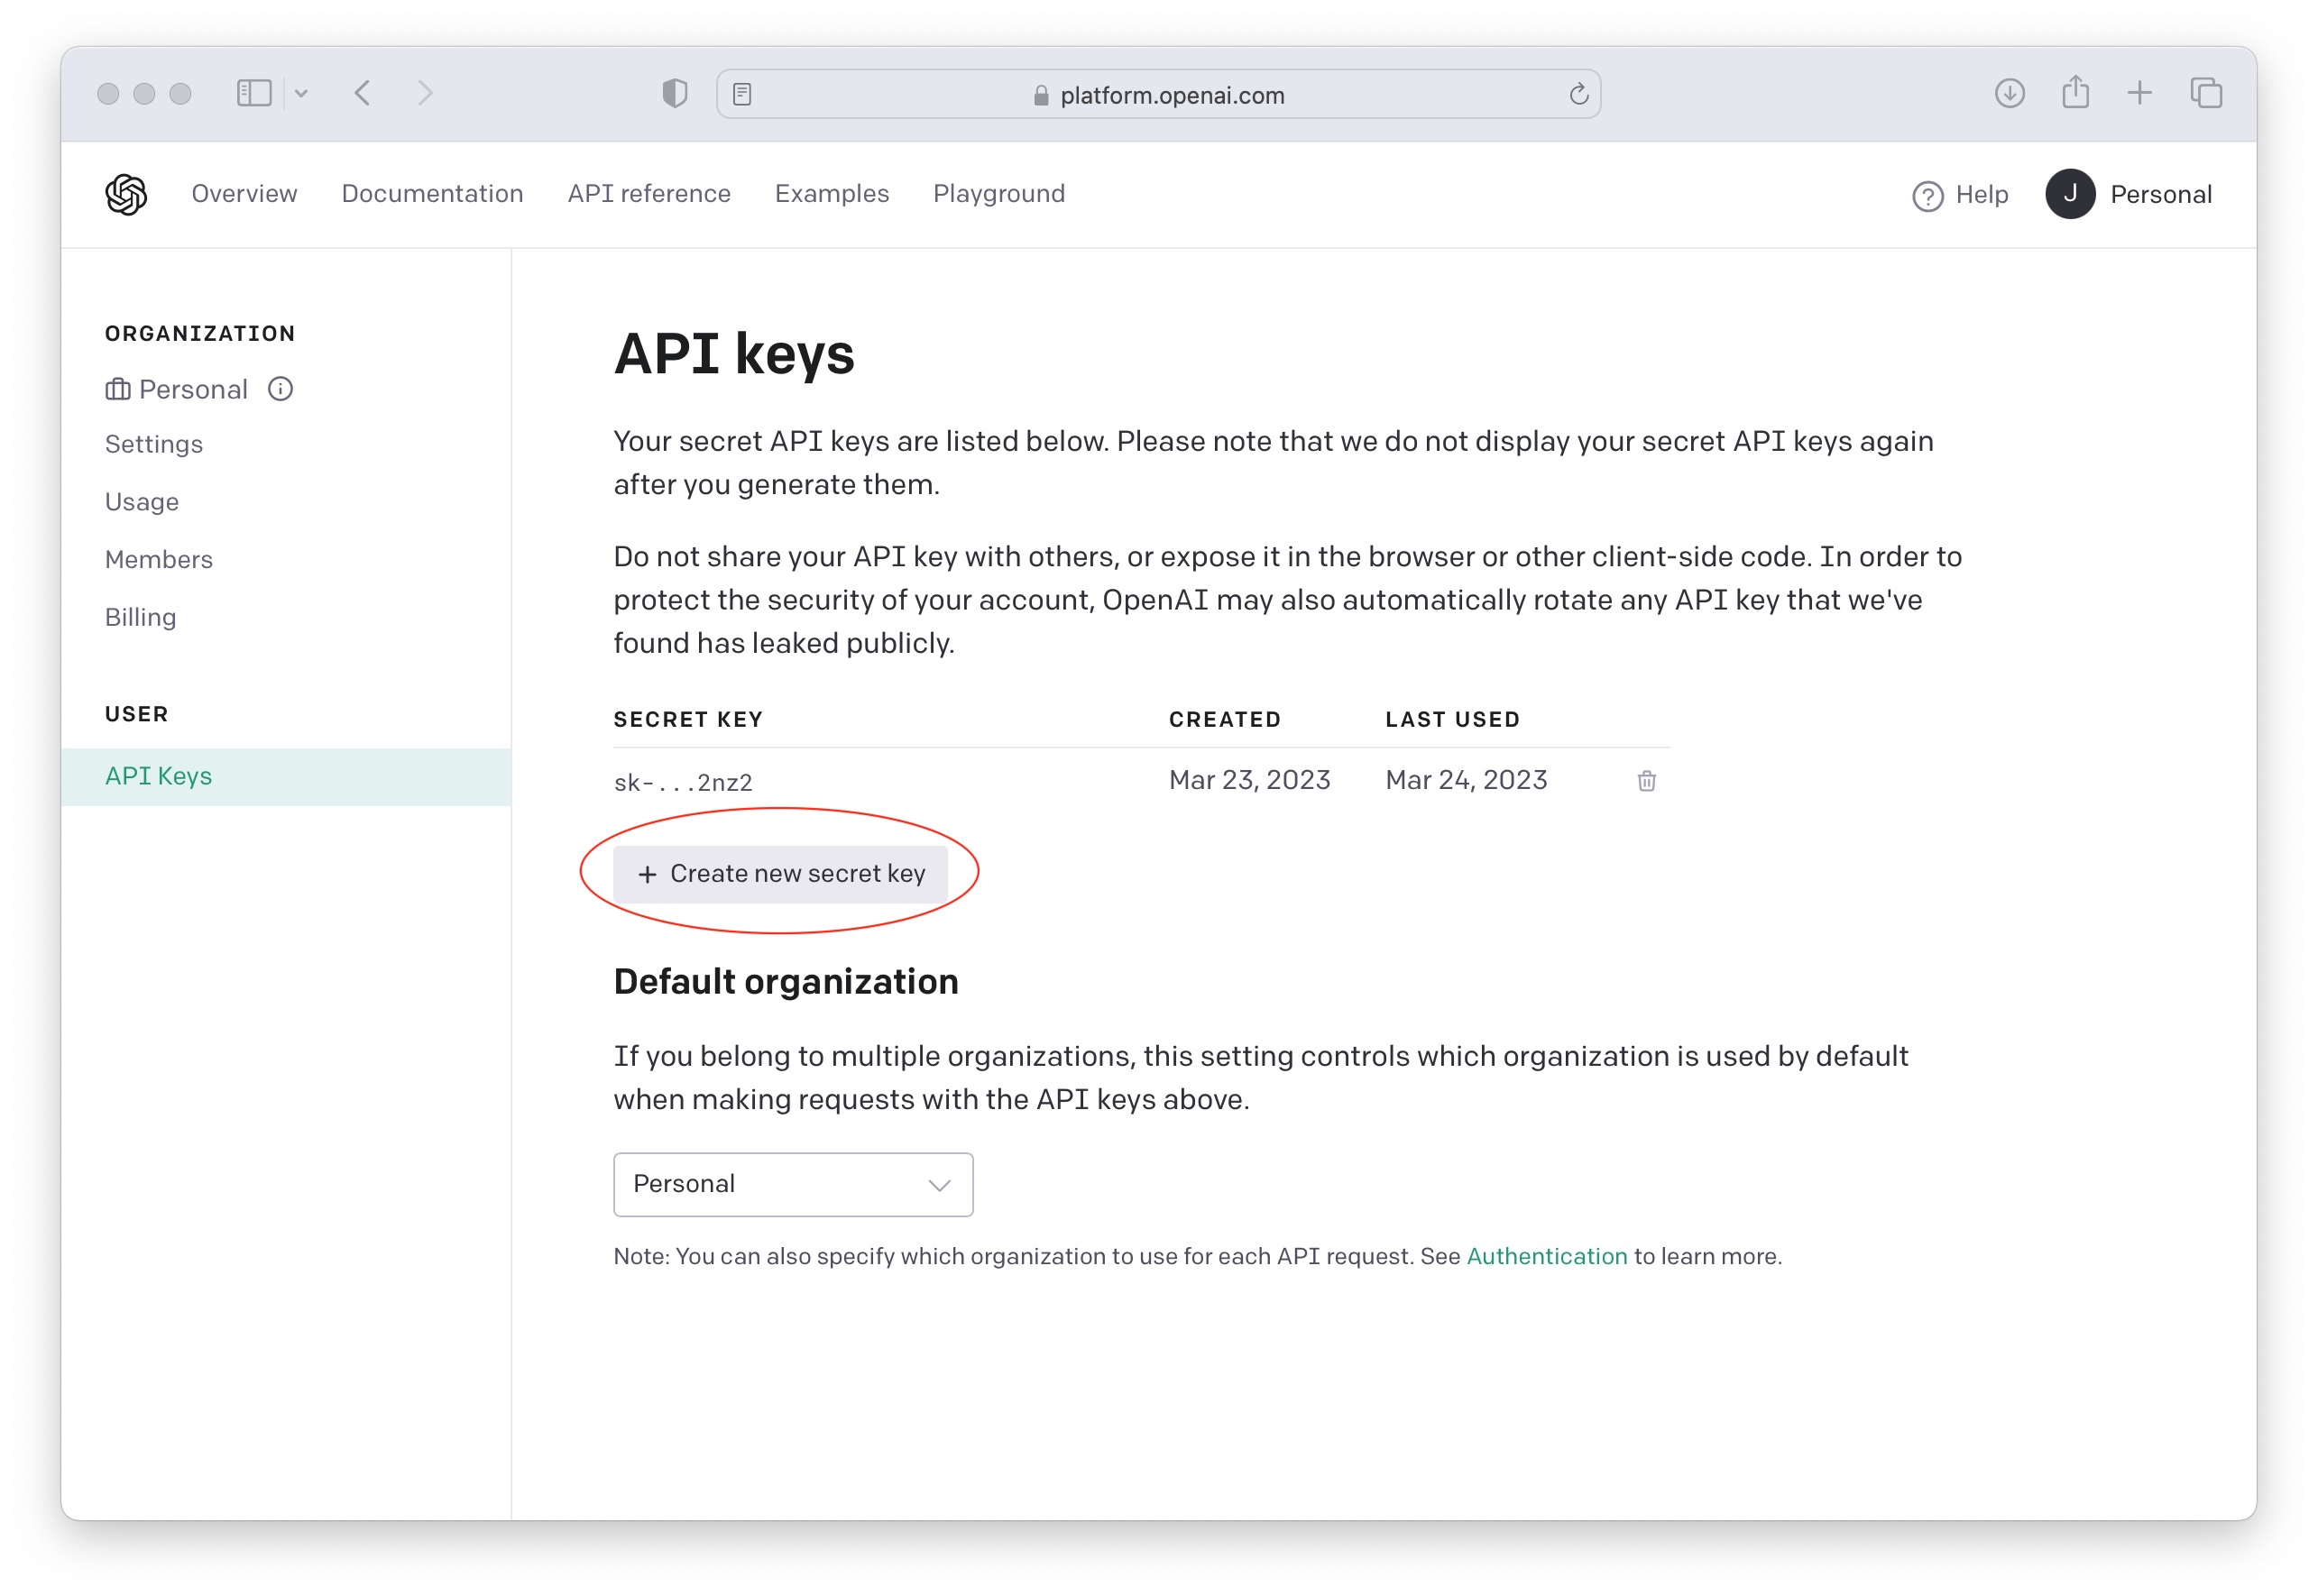
Task: Open Safari downloads via the arrow icon
Action: (x=2009, y=93)
